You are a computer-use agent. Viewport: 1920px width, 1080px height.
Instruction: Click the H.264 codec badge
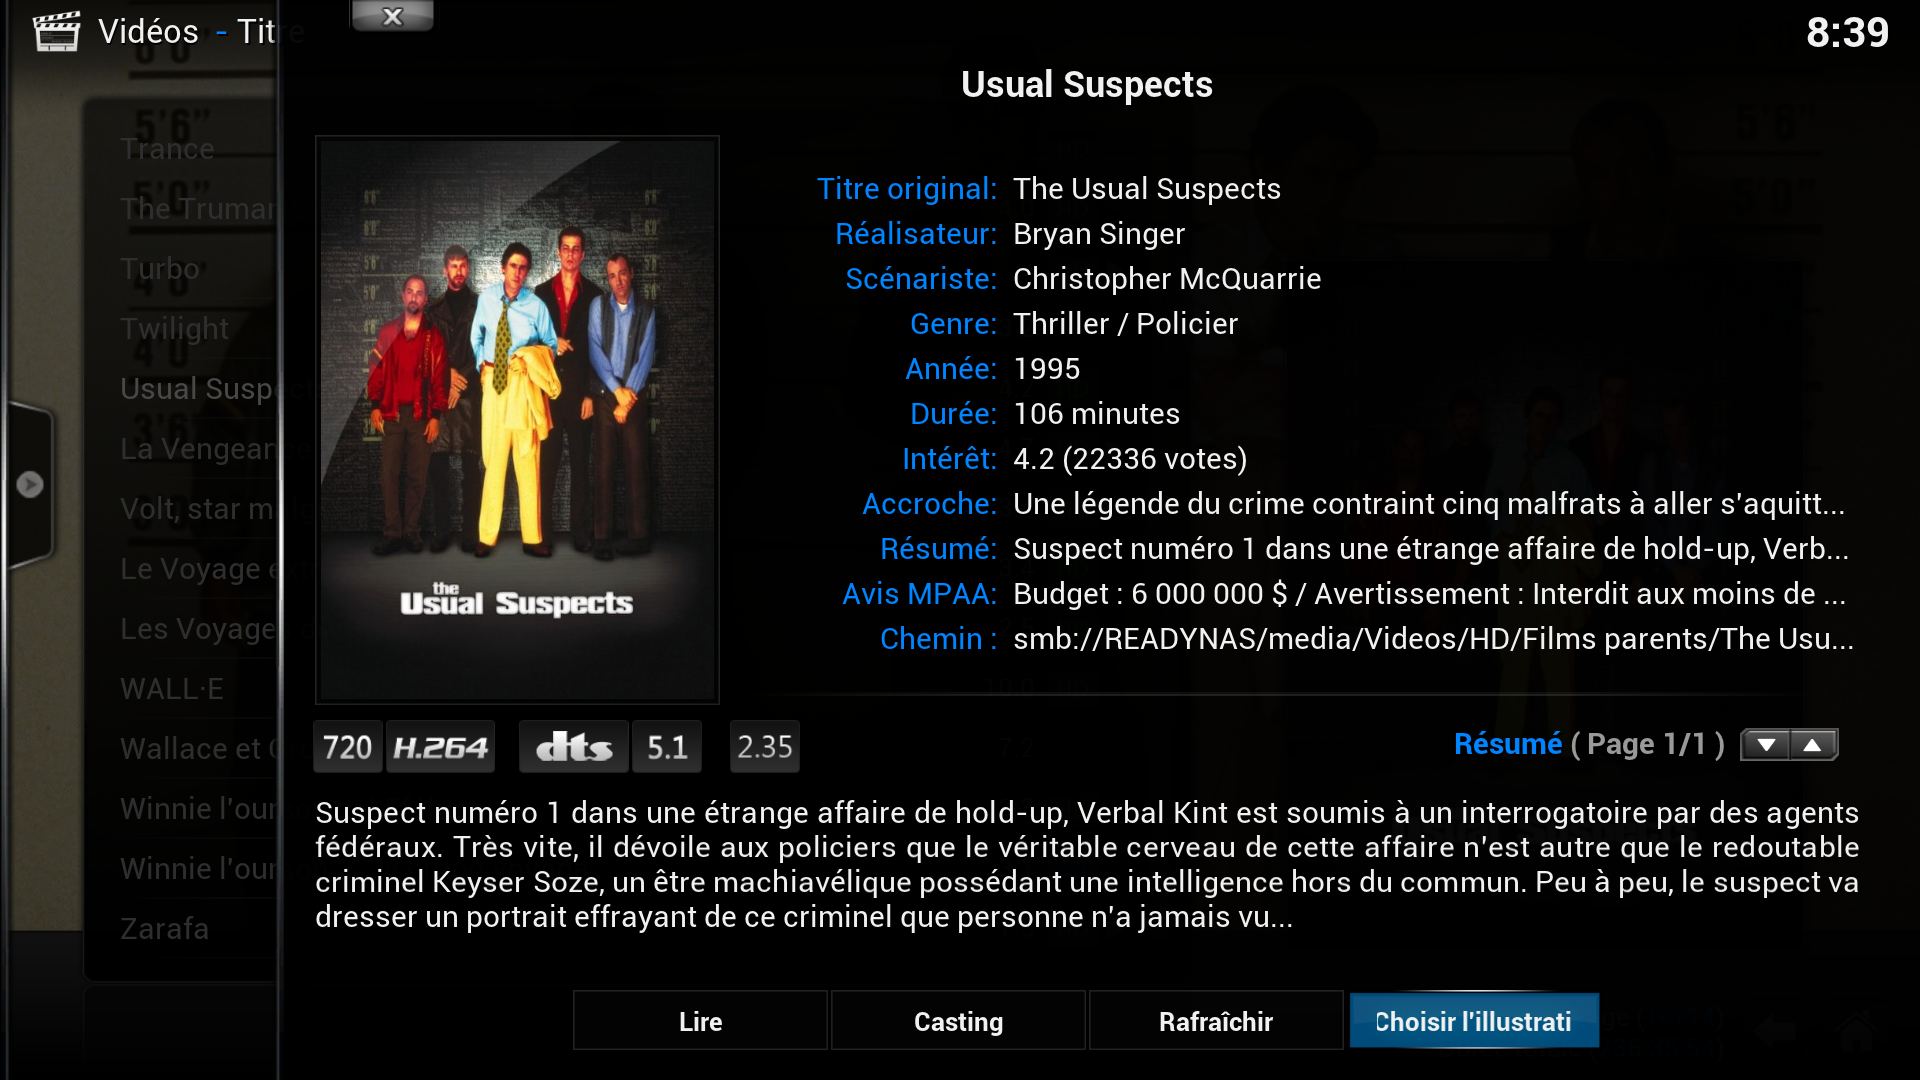point(440,747)
